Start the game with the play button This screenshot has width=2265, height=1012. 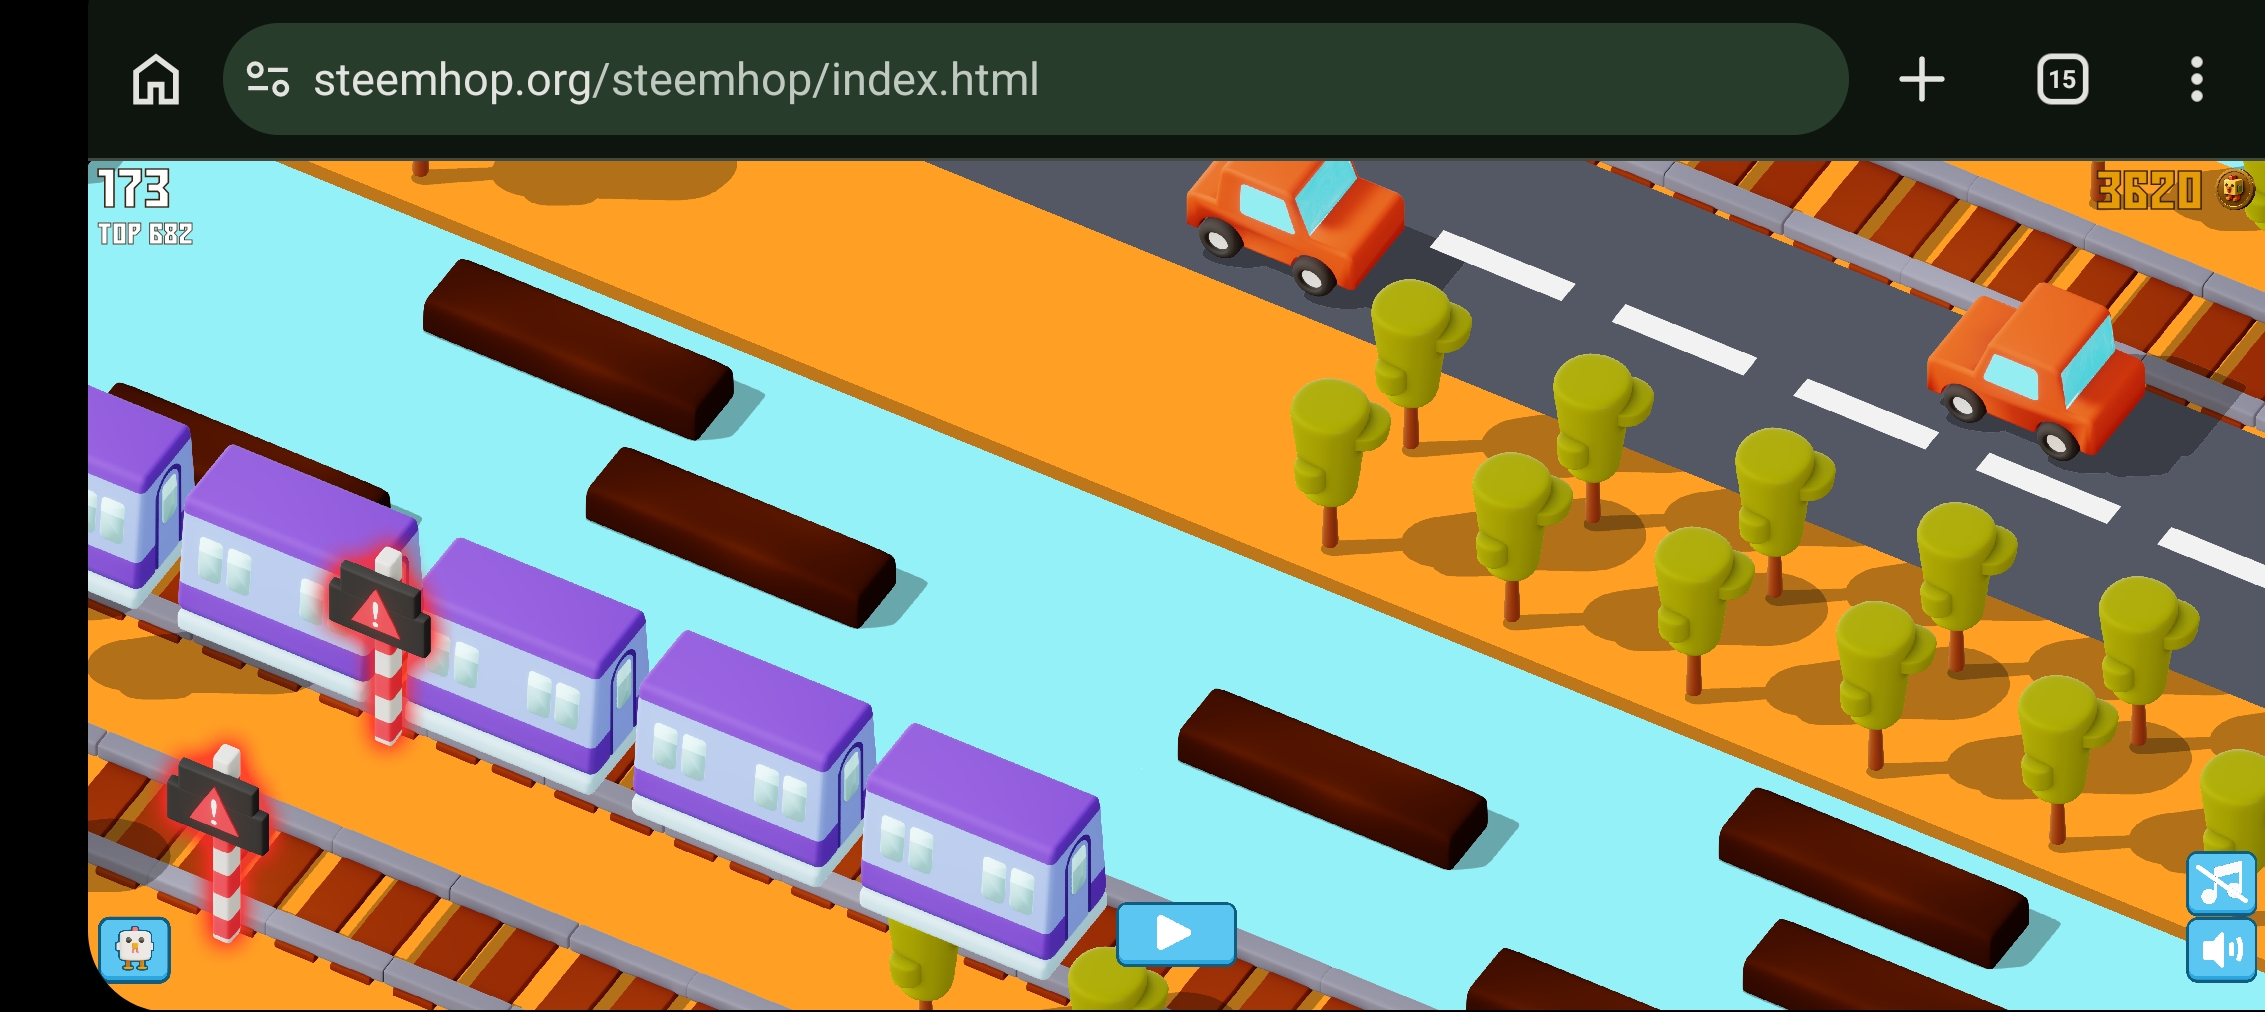1176,934
